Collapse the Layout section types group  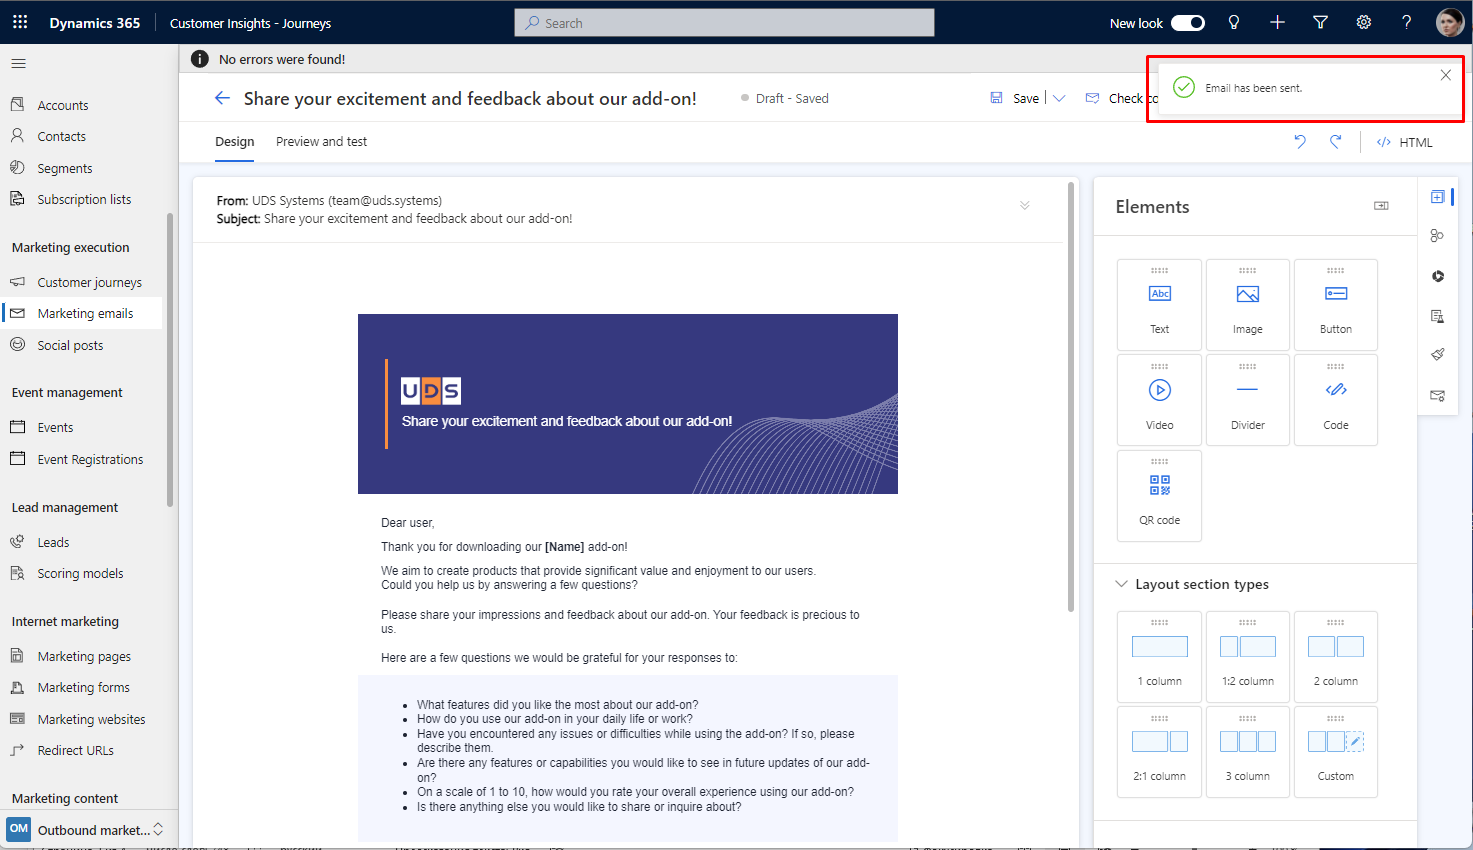point(1121,584)
